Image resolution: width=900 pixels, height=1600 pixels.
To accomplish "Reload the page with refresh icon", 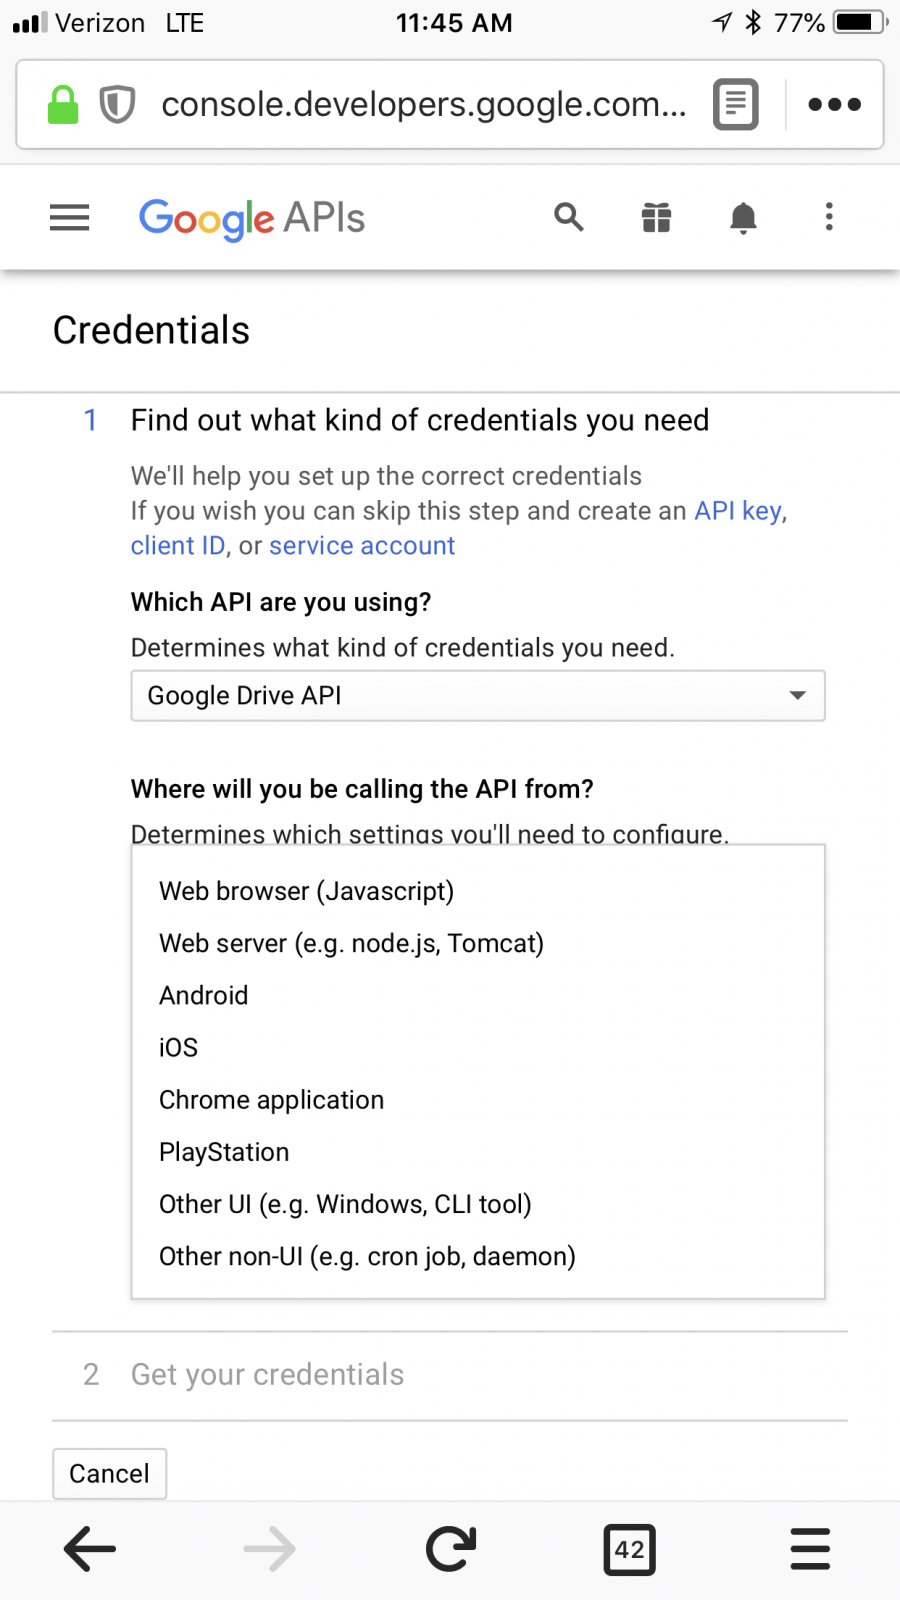I will (x=451, y=1549).
